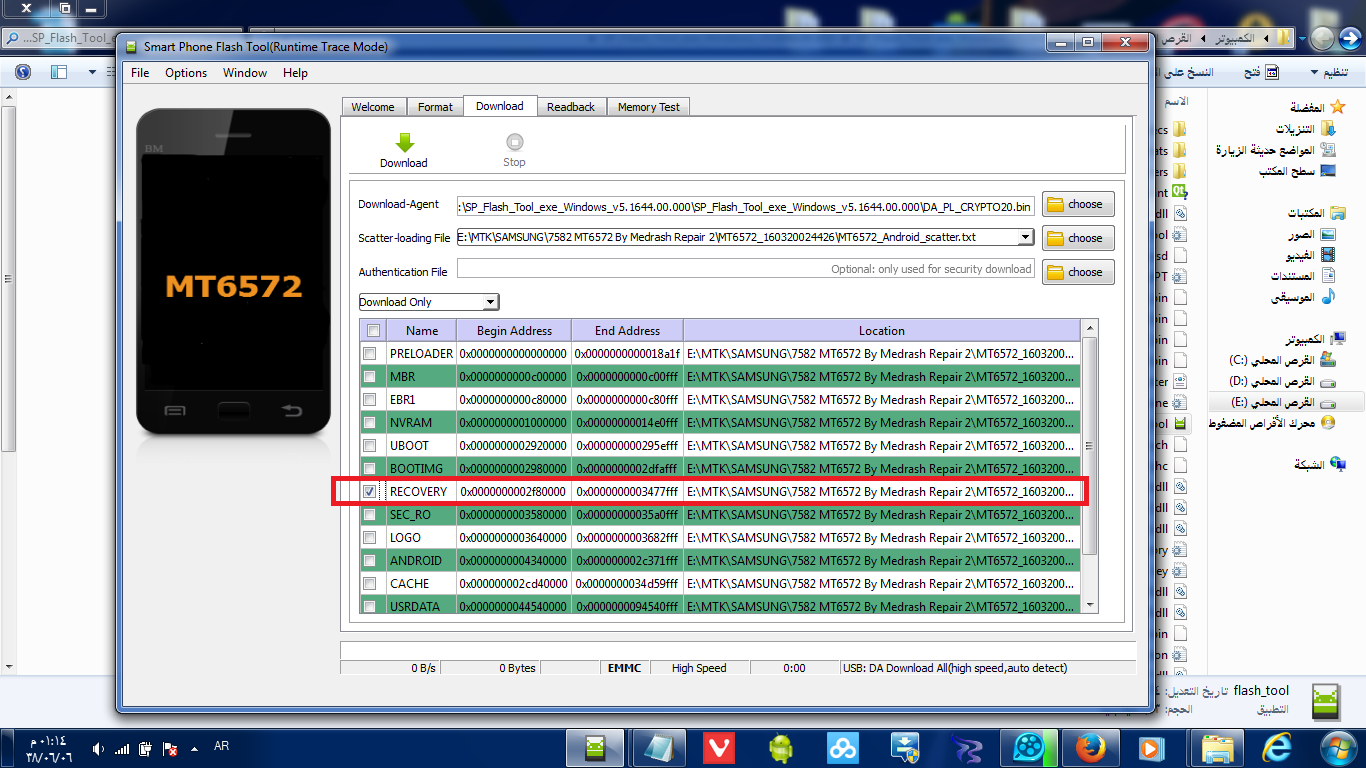Expand the Scatter-loading File path dropdown
The image size is (1366, 768).
1025,237
